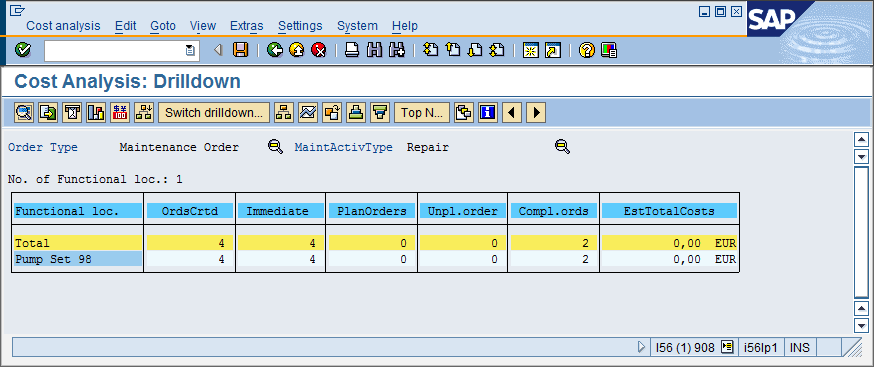Click the bar chart graphics icon

[96, 113]
